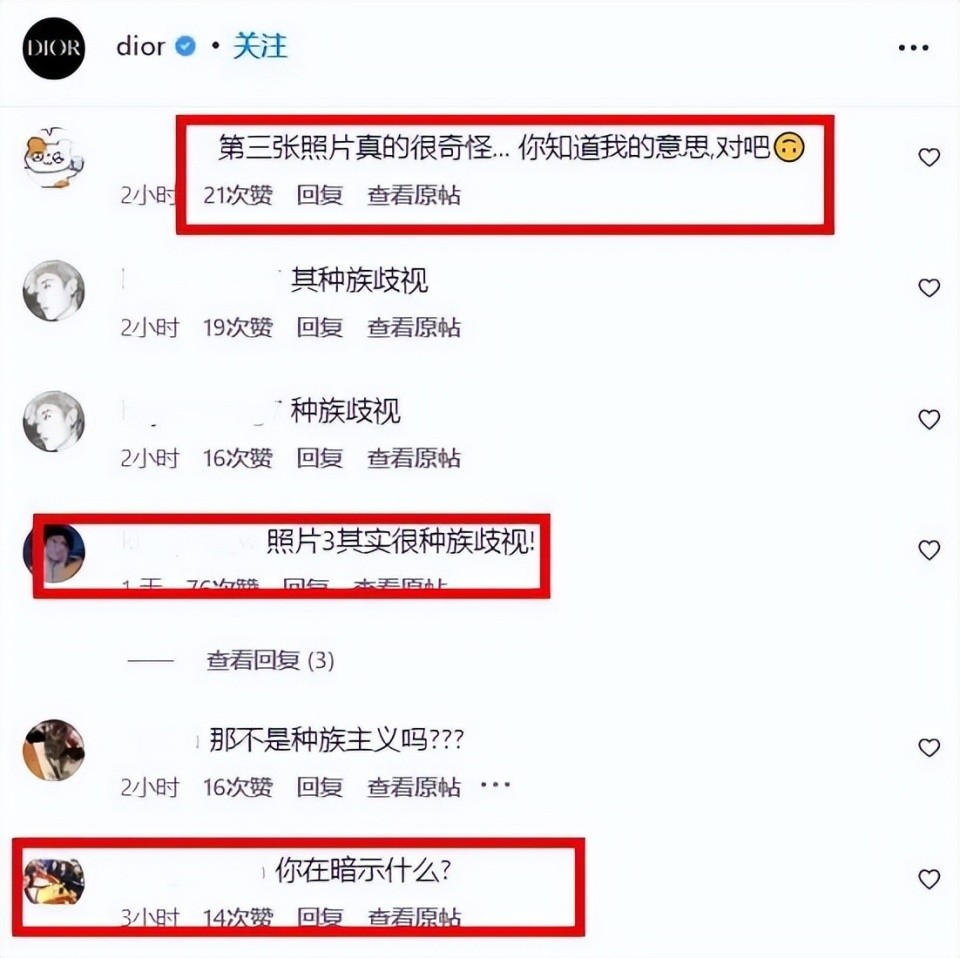Like the 你在暗示什么? comment
Image resolution: width=960 pixels, height=958 pixels.
929,879
